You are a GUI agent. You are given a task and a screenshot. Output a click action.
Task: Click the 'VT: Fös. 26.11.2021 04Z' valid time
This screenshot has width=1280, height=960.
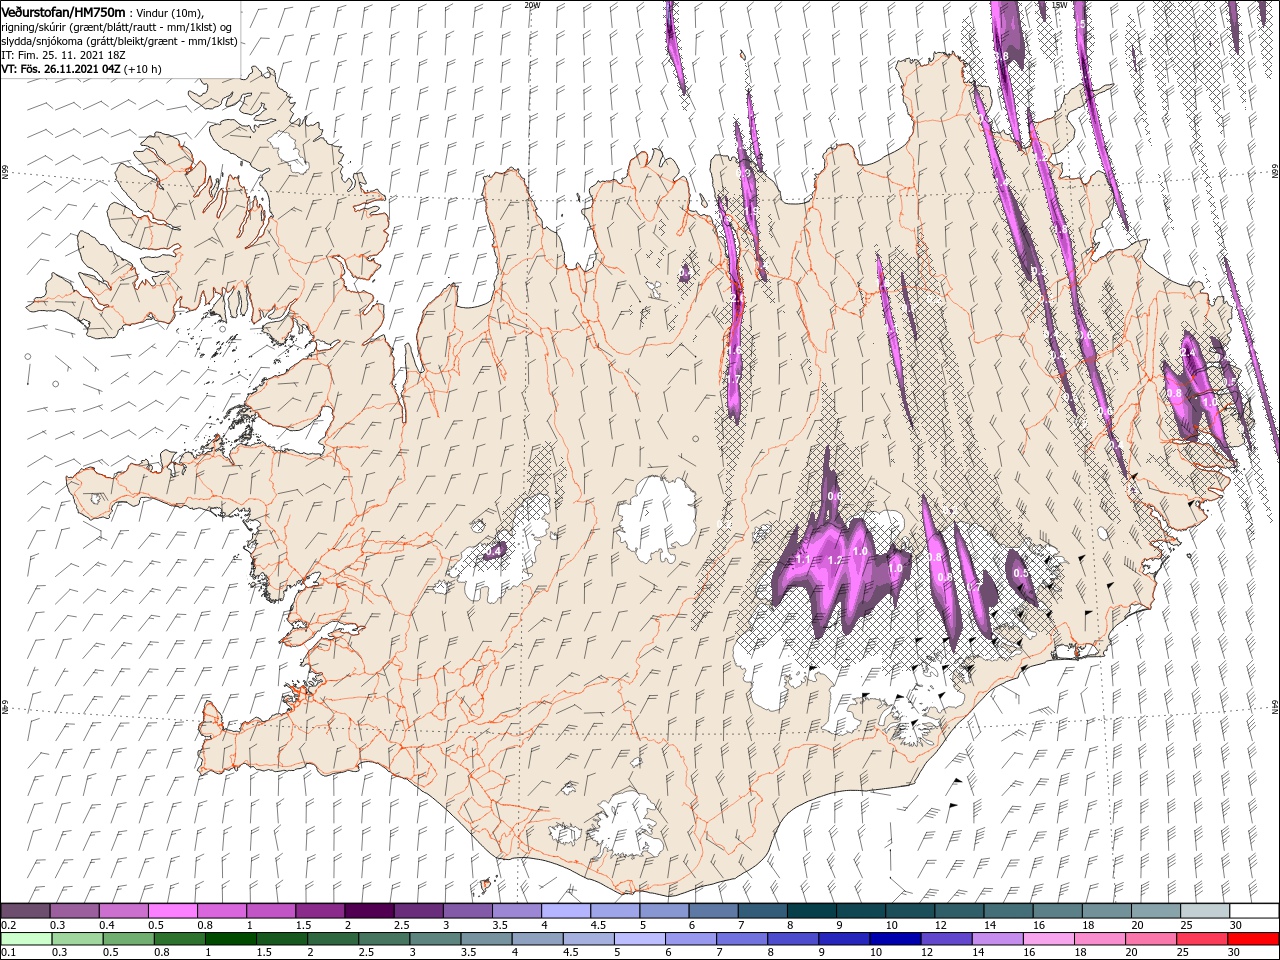pyautogui.click(x=61, y=69)
